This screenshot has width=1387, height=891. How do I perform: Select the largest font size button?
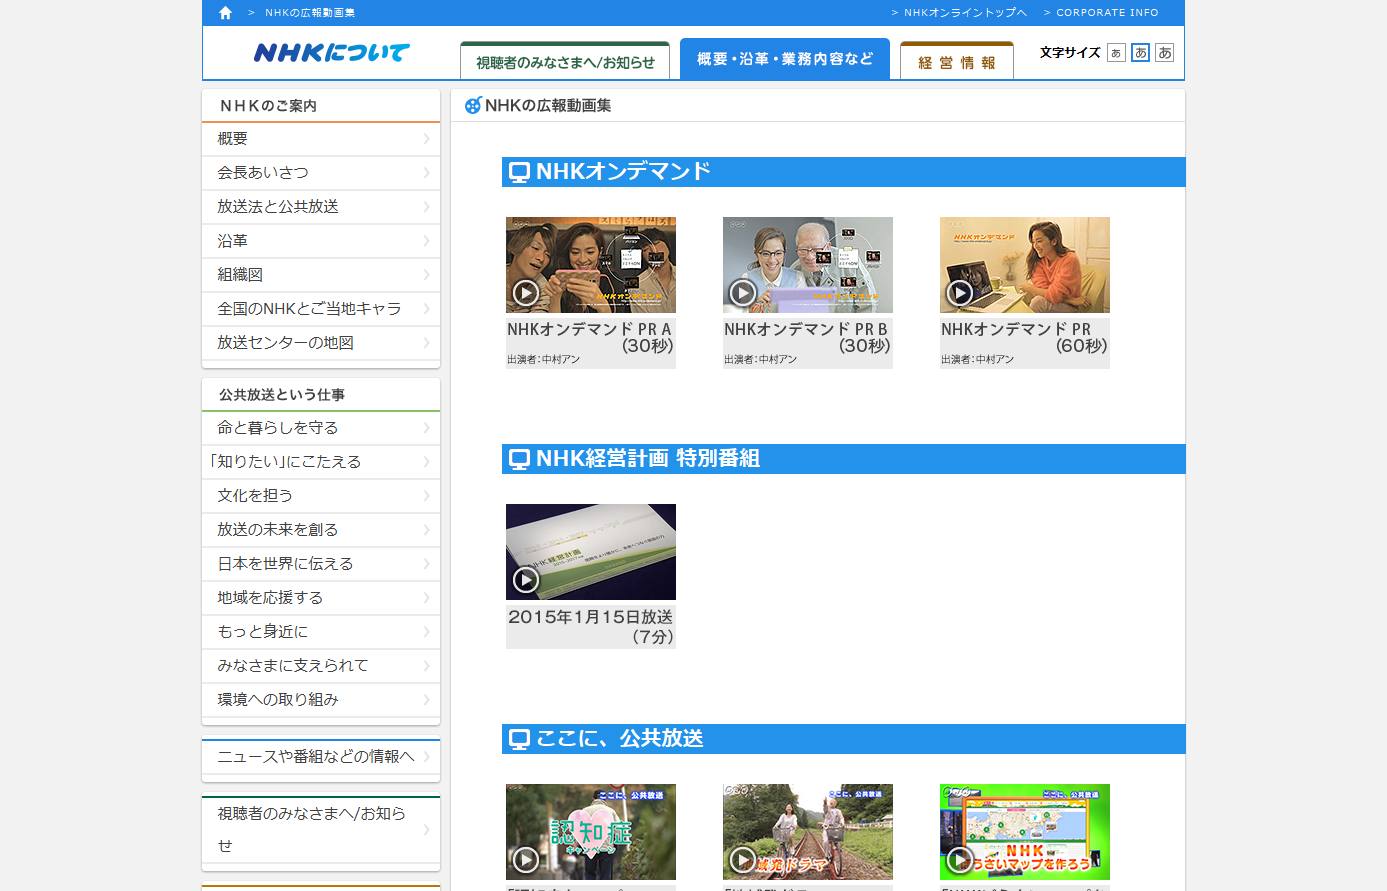(x=1165, y=53)
